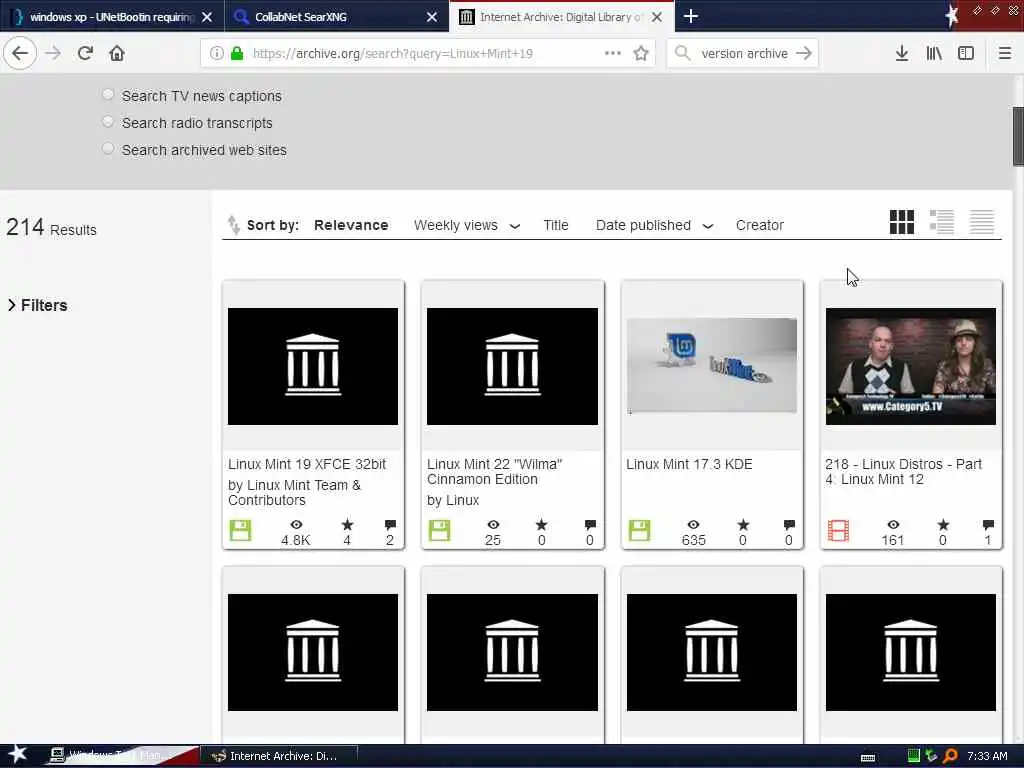Viewport: 1024px width, 768px height.
Task: Open the downloads panel
Action: pos(902,53)
